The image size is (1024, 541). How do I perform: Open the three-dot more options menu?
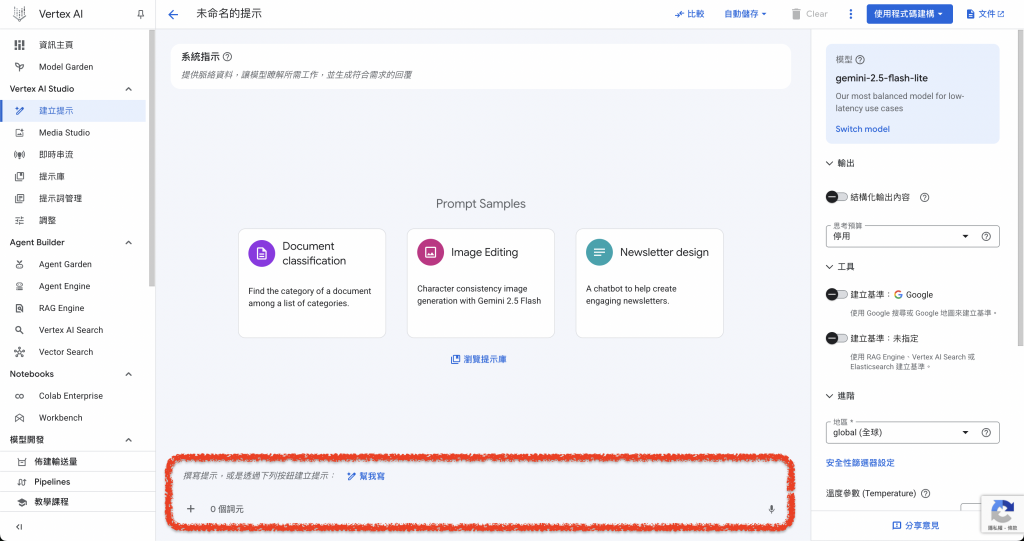point(850,14)
